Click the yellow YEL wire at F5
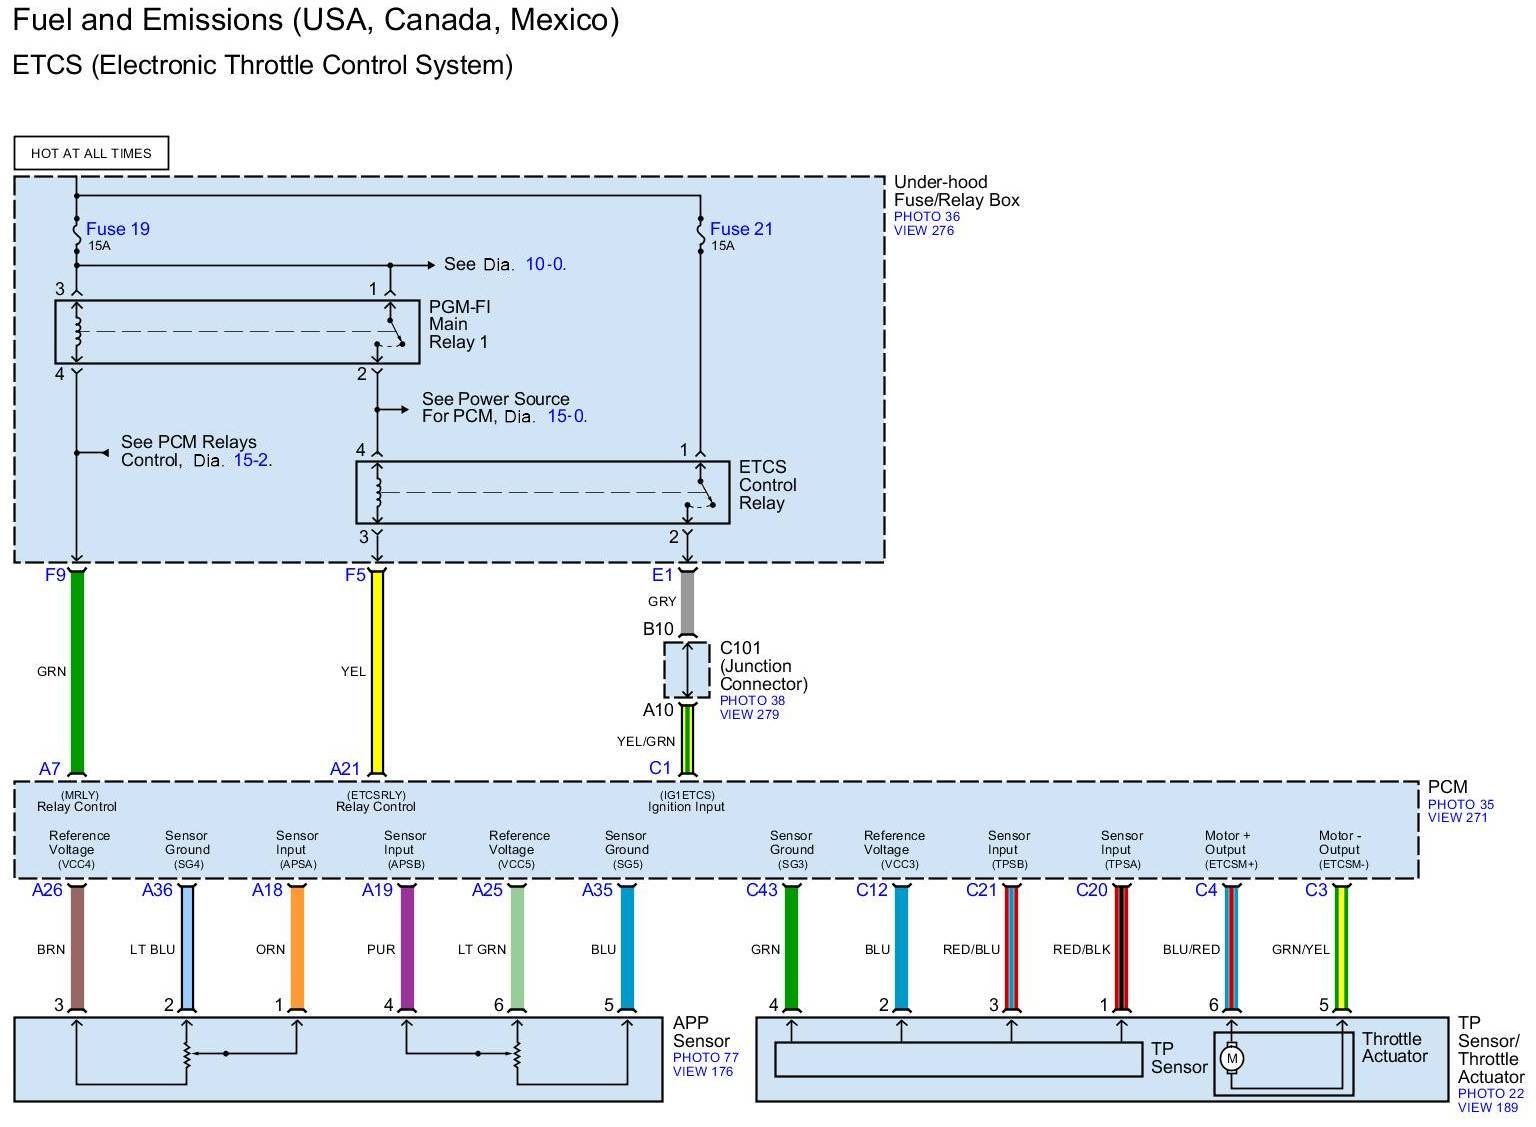1536x1127 pixels. 377,672
